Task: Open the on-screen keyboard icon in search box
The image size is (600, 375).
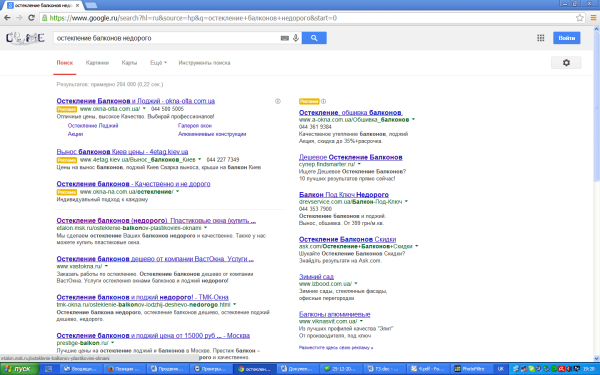Action: (284, 38)
